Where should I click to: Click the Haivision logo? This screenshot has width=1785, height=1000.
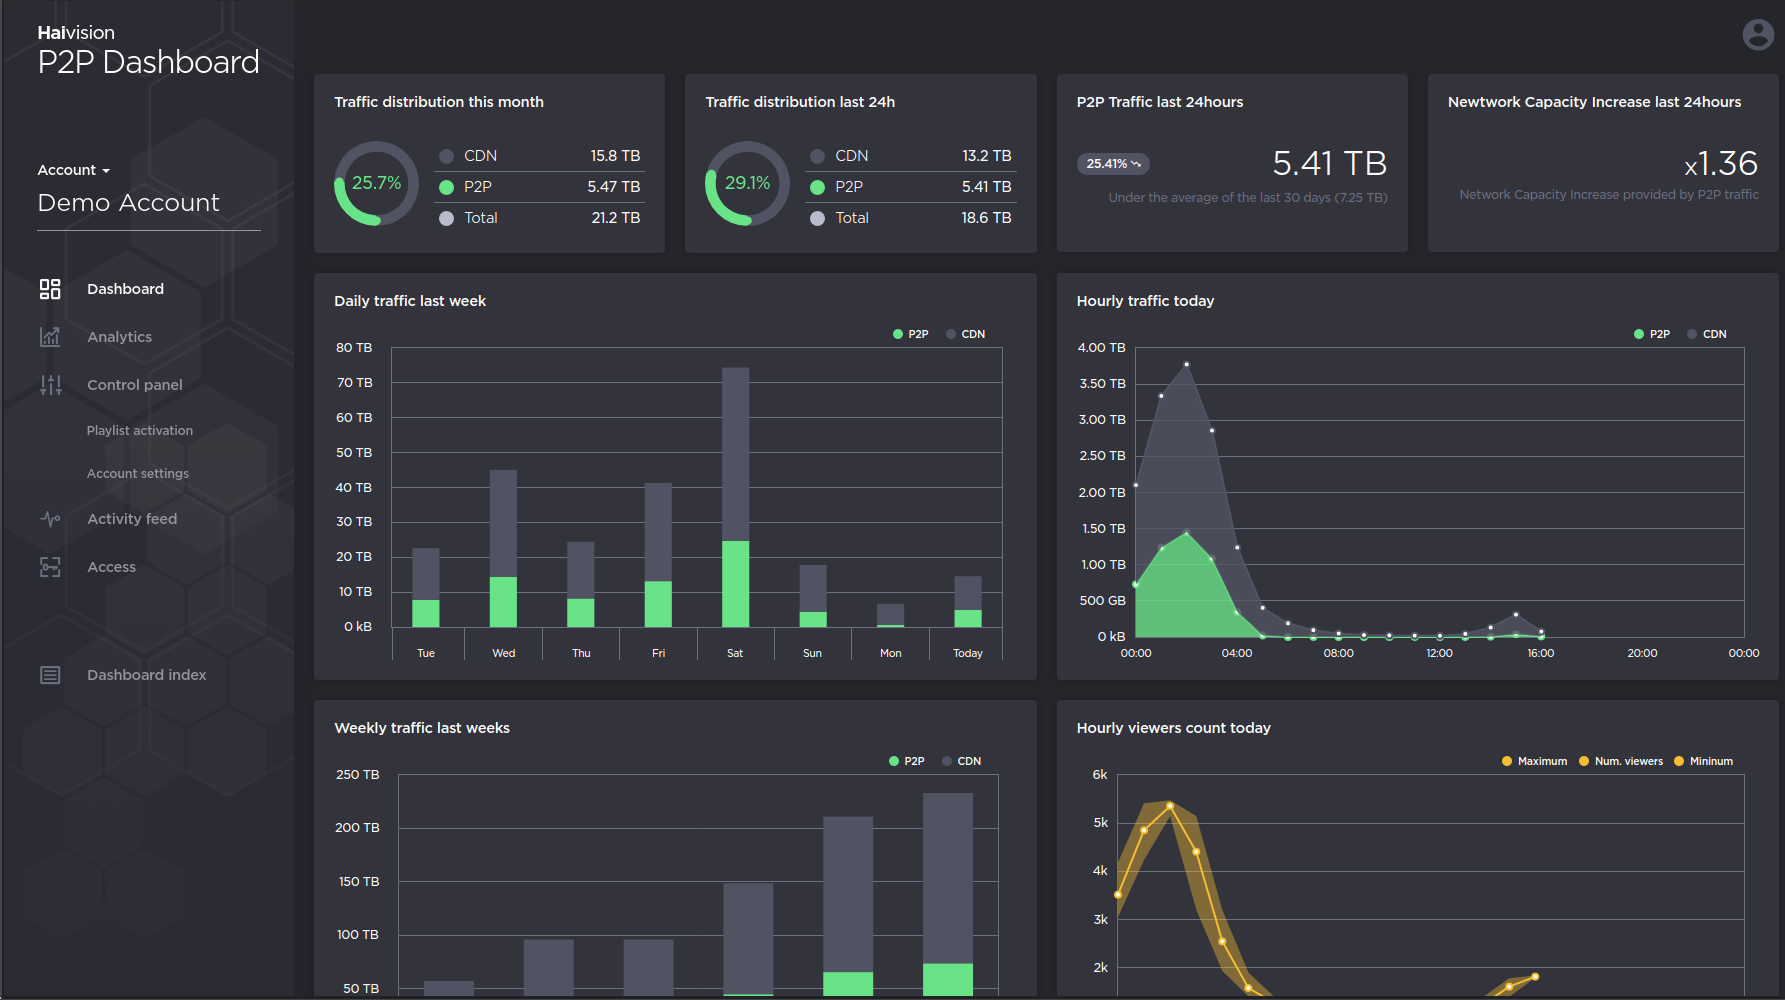coord(75,32)
